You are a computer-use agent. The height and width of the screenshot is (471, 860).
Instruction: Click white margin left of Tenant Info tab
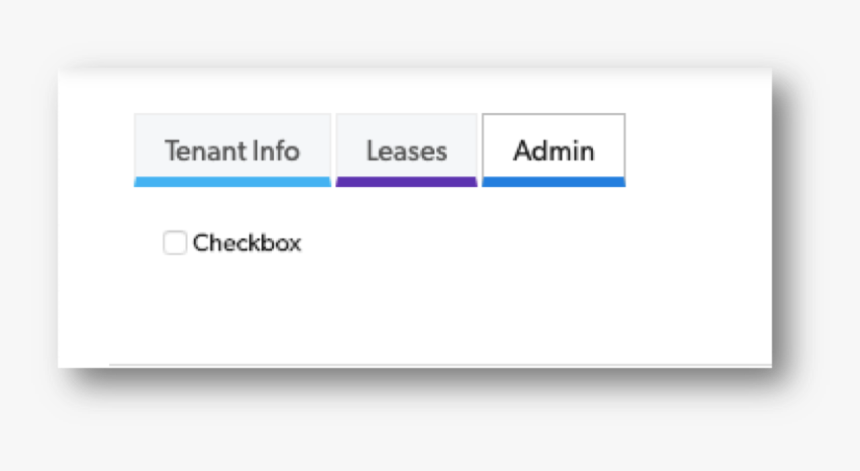coord(97,150)
